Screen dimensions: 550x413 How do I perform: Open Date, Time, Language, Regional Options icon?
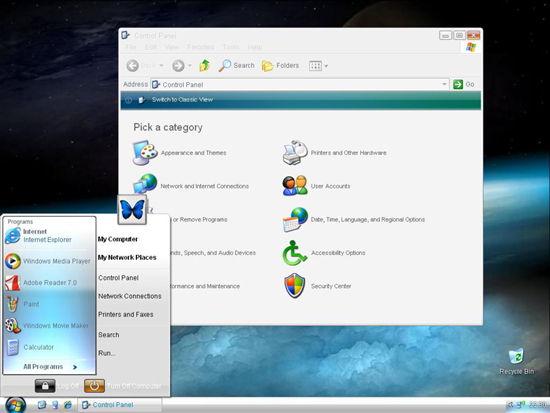coord(295,219)
